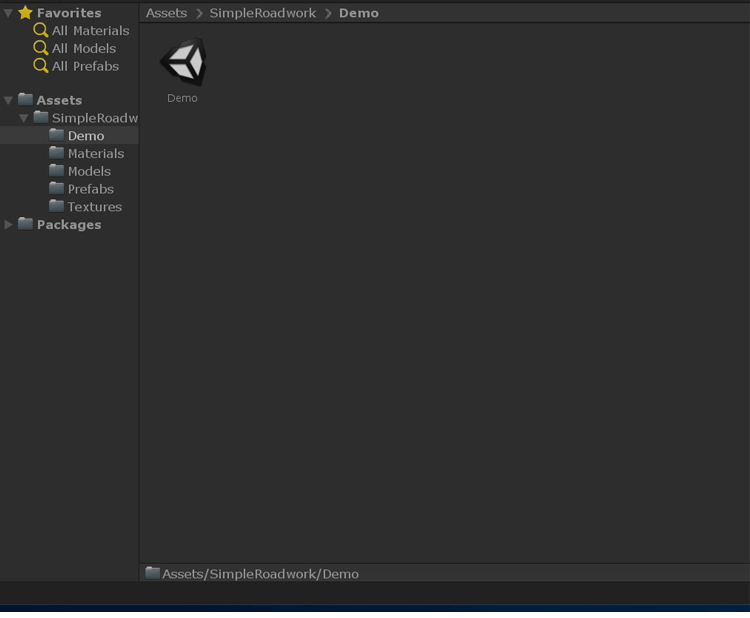Viewport: 750px width, 618px height.
Task: Select the Packages root label
Action: coord(69,225)
